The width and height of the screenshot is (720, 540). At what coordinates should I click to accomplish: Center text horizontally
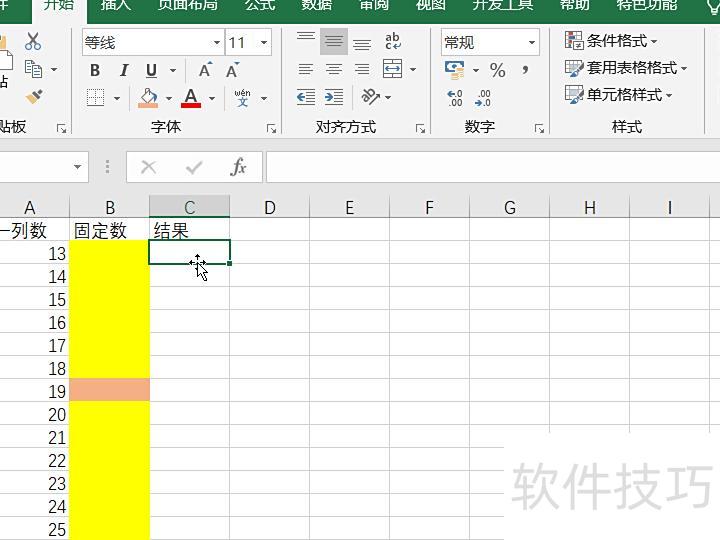334,69
